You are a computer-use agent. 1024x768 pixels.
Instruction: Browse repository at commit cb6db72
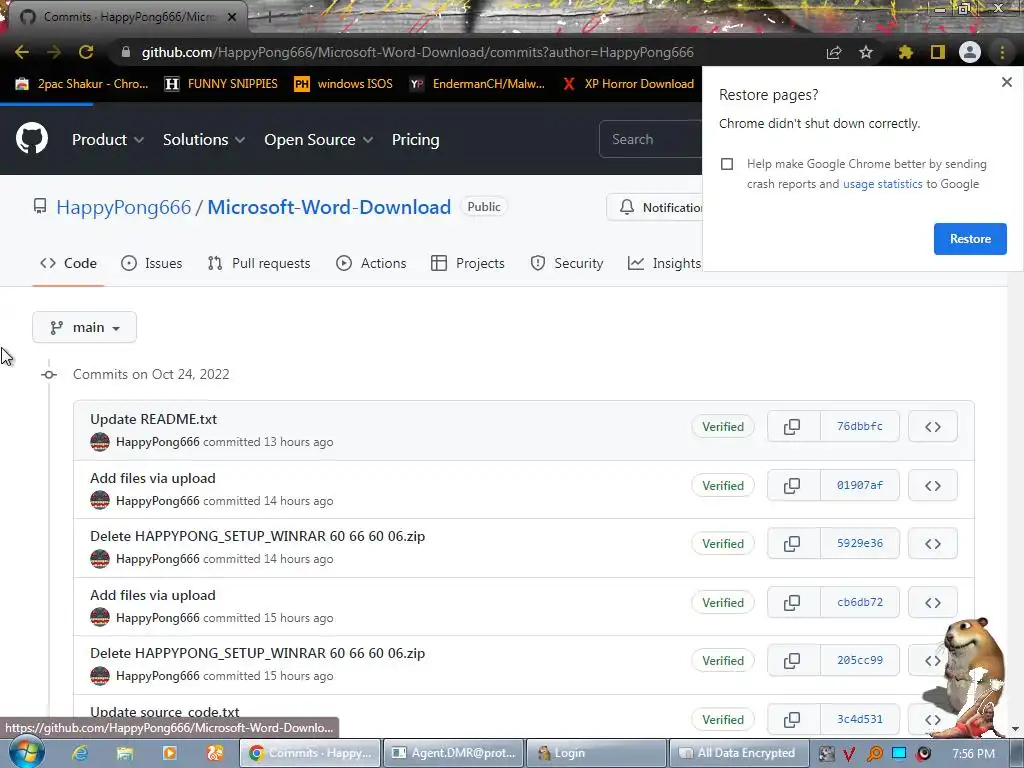(933, 602)
